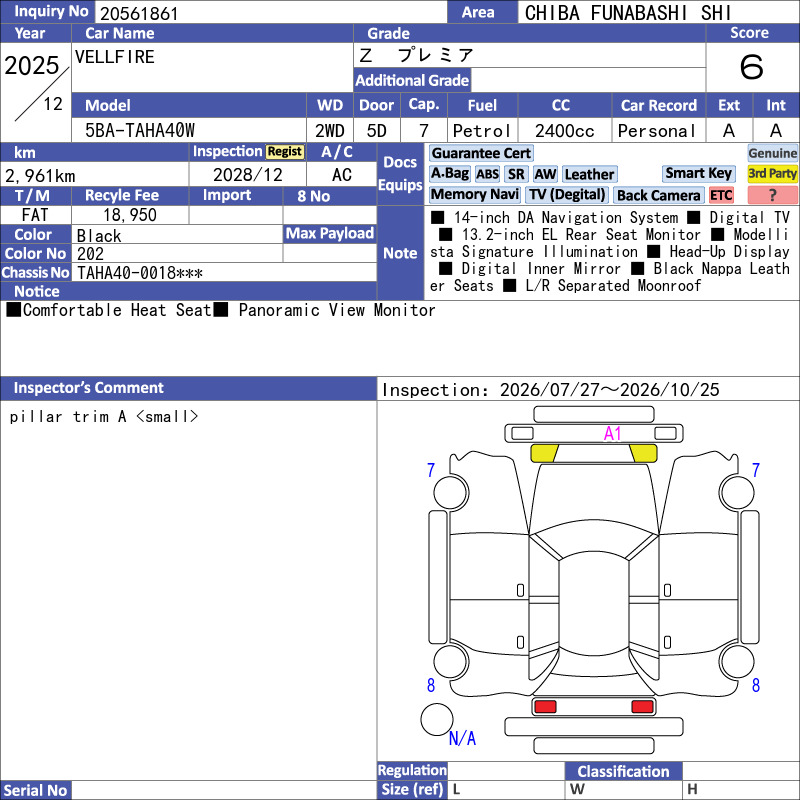Click the Smart Key badge
The width and height of the screenshot is (800, 800).
point(698,173)
